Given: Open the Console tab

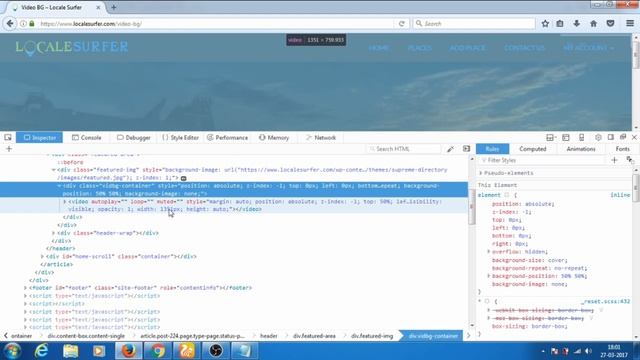Looking at the screenshot, I should (87, 138).
